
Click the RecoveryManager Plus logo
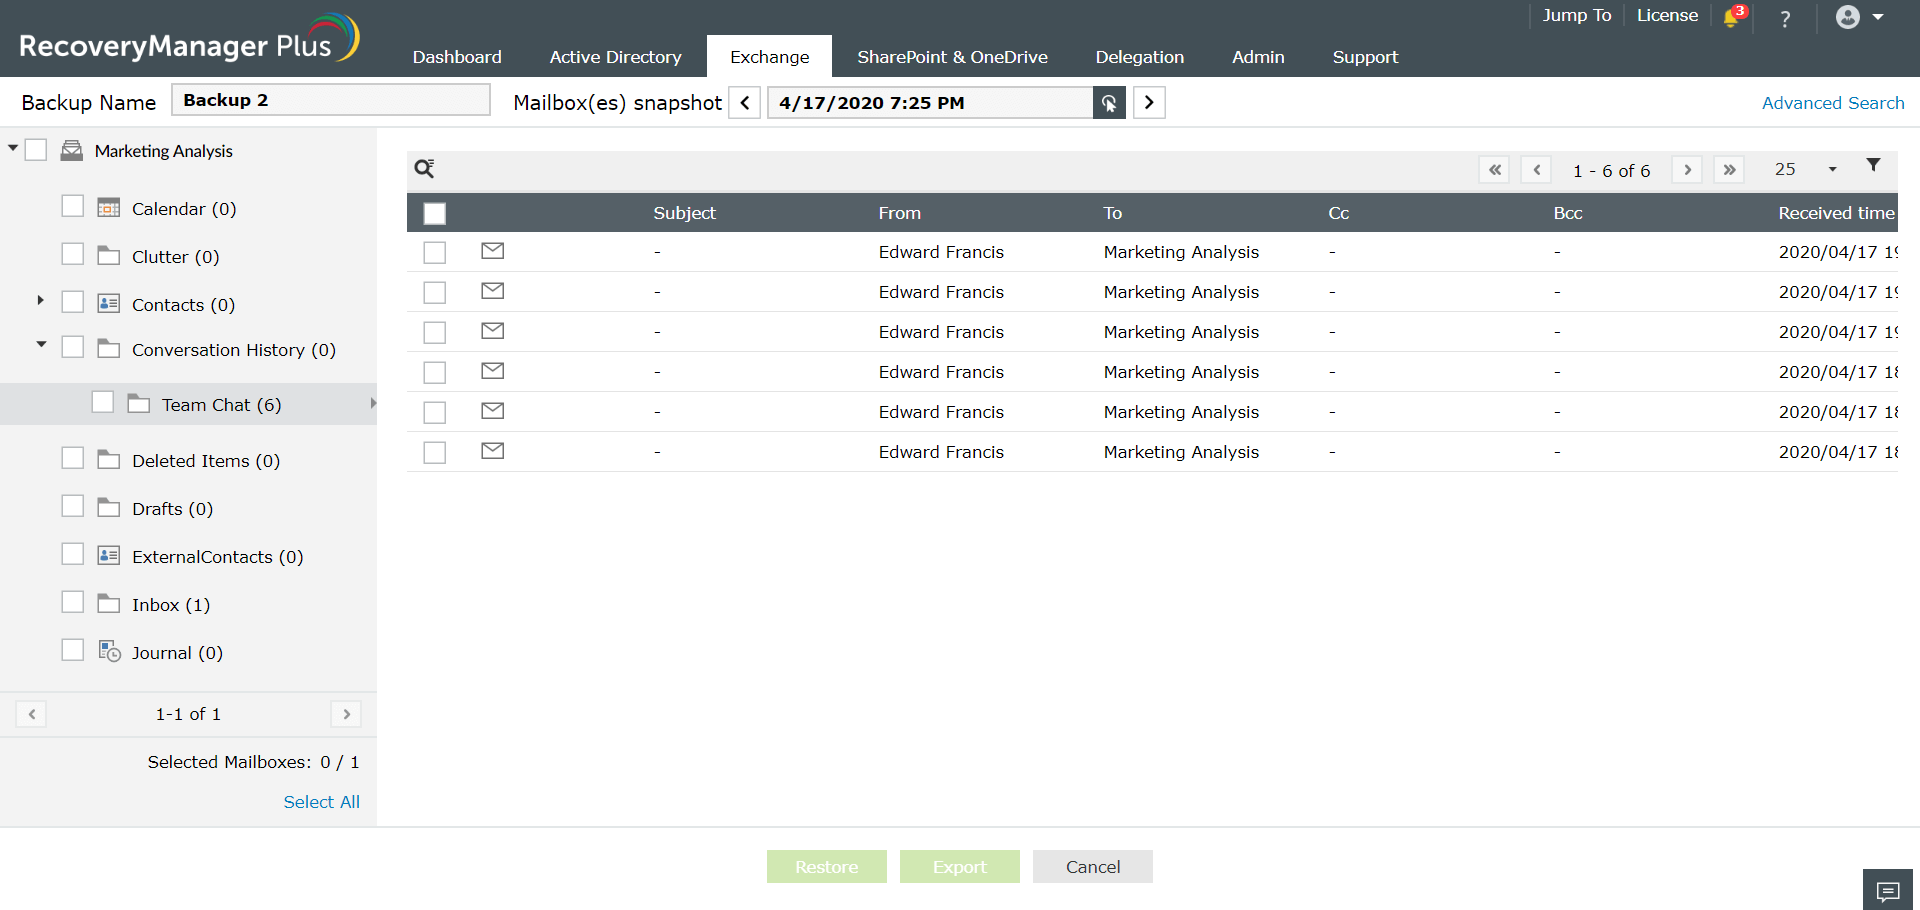[189, 39]
